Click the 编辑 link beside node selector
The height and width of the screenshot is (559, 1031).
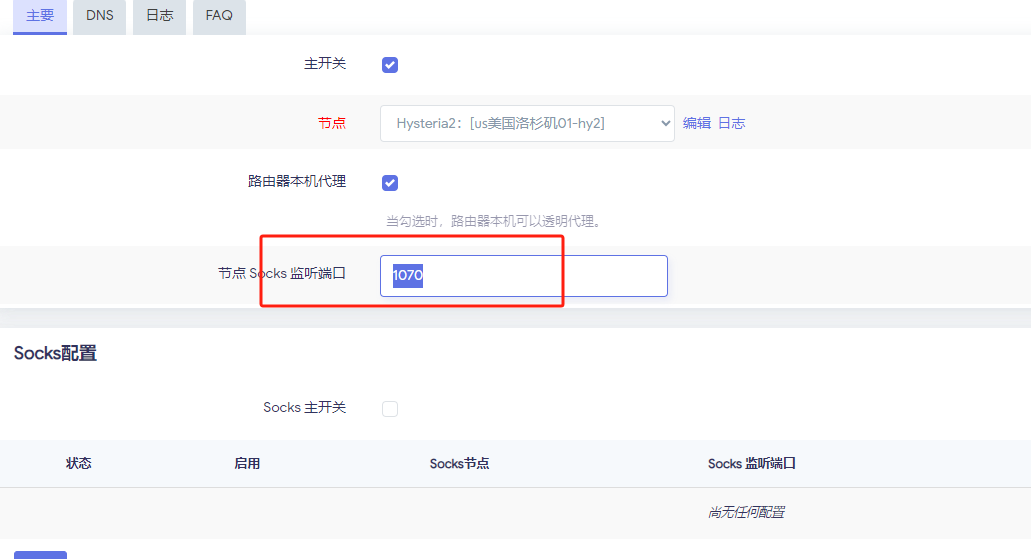(697, 124)
